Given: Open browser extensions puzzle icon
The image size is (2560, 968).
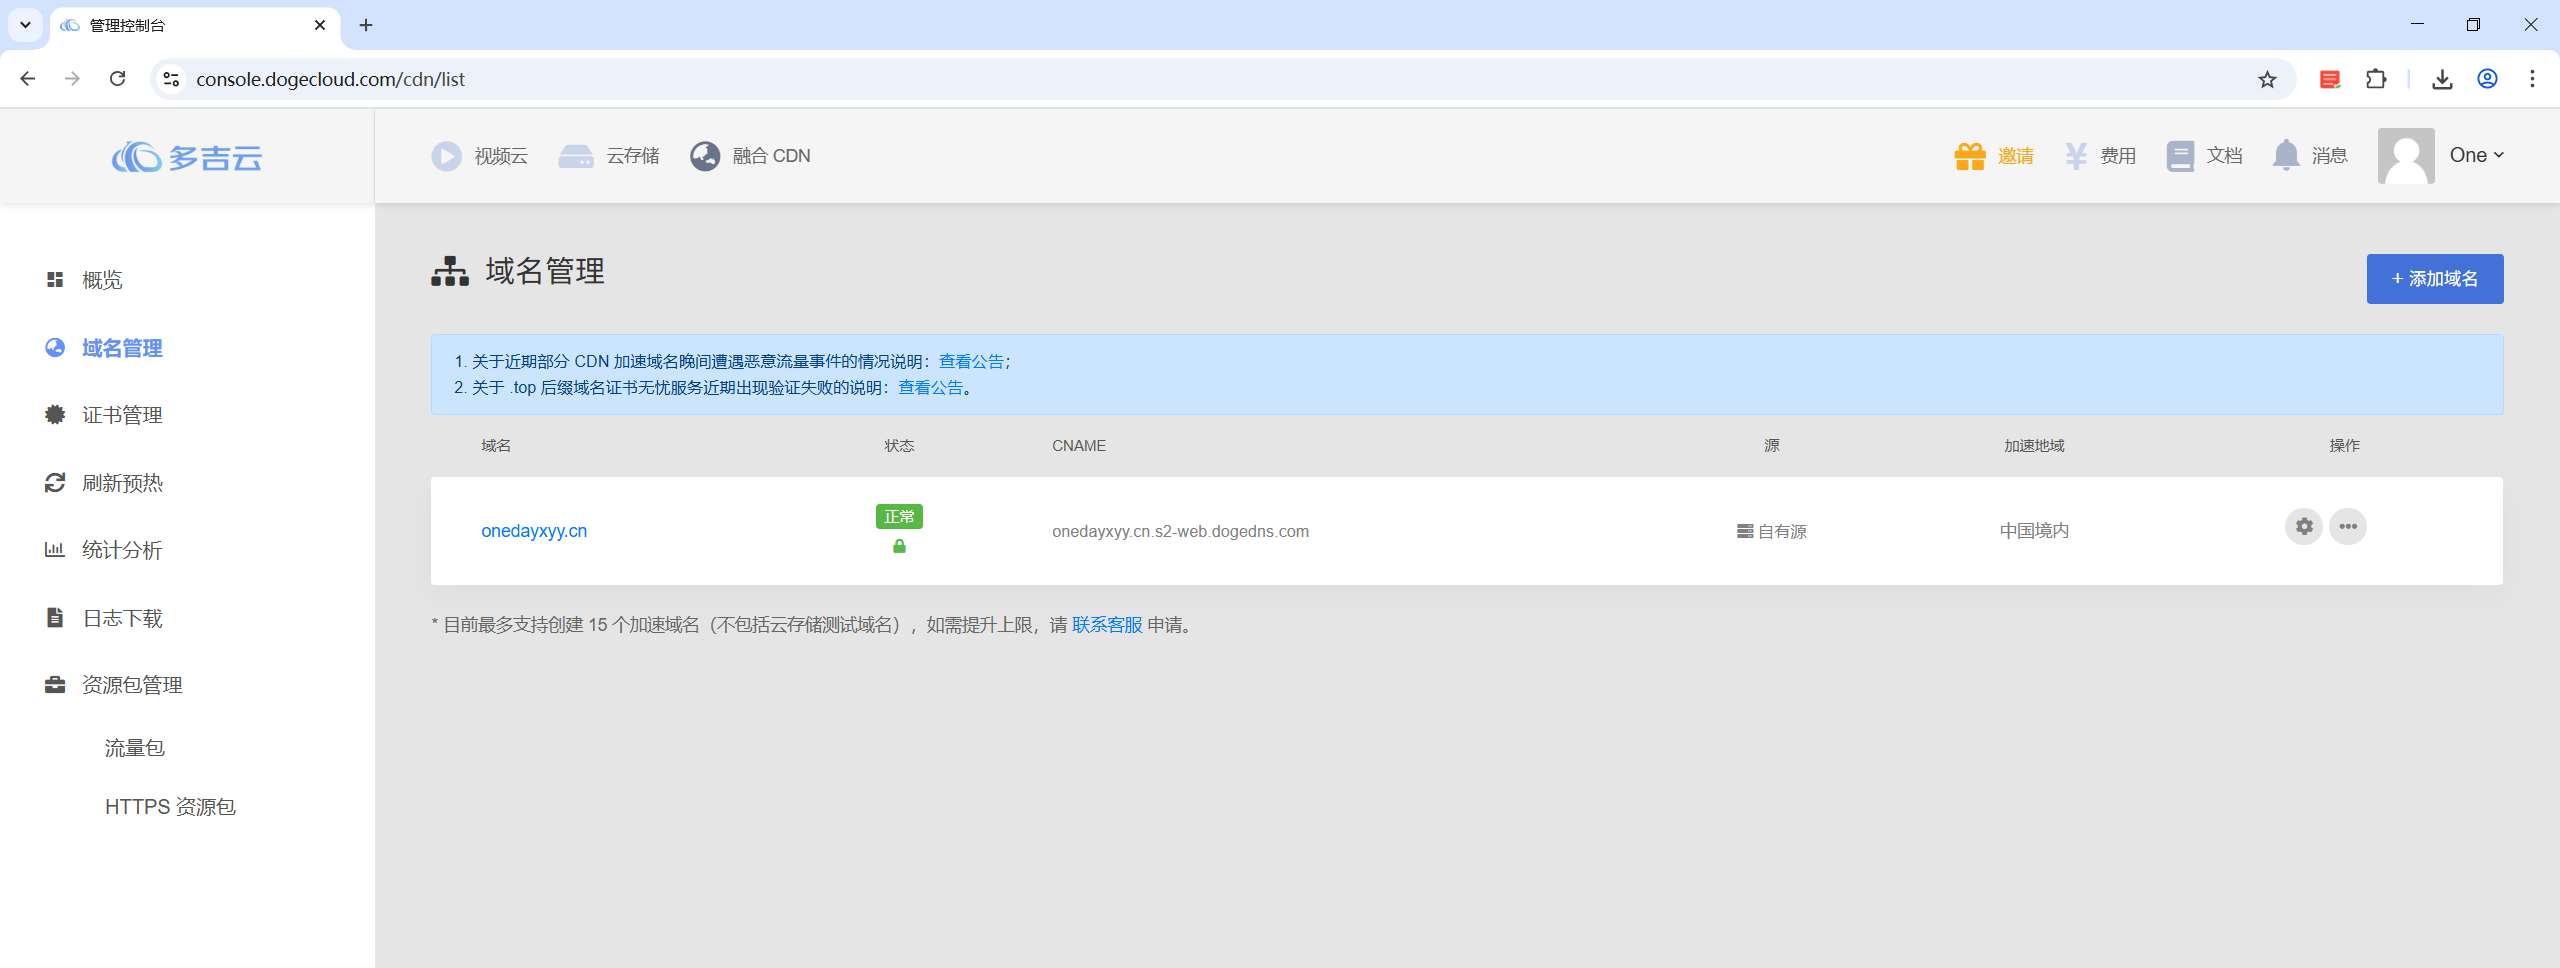Looking at the screenshot, I should click(2376, 79).
